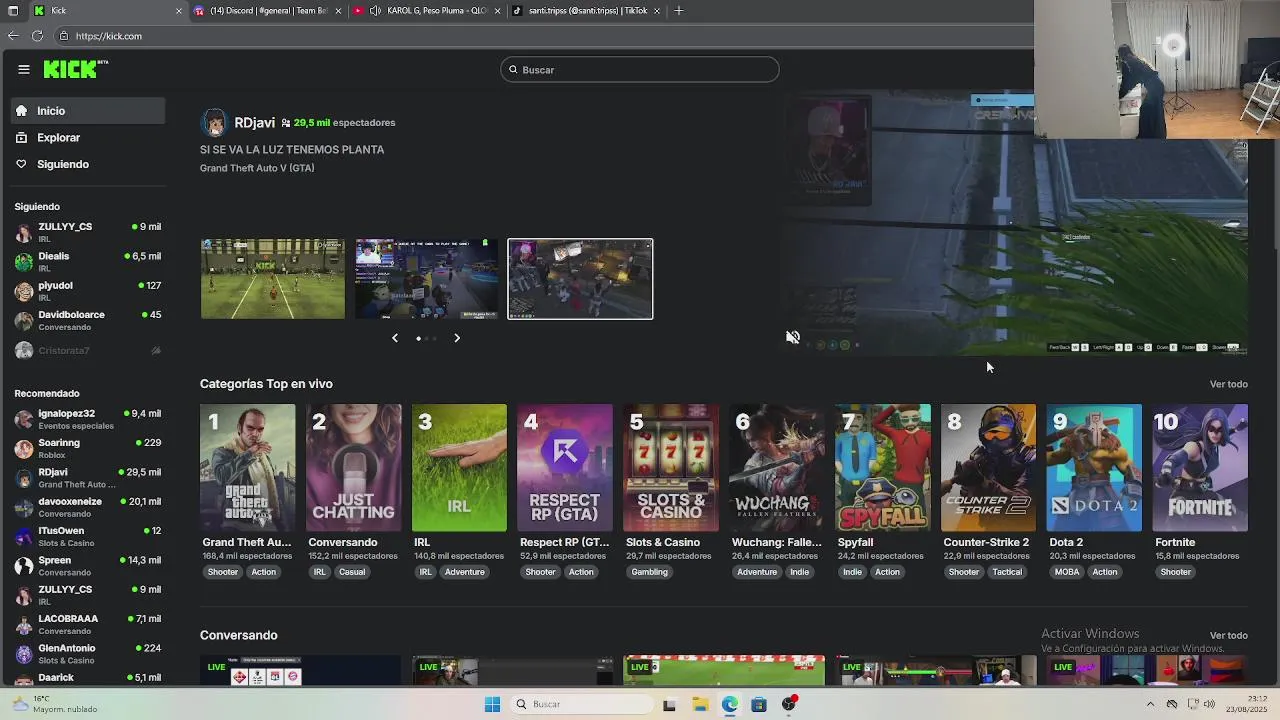The image size is (1280, 720).
Task: Open Grand Theft Auto V category card
Action: 247,468
